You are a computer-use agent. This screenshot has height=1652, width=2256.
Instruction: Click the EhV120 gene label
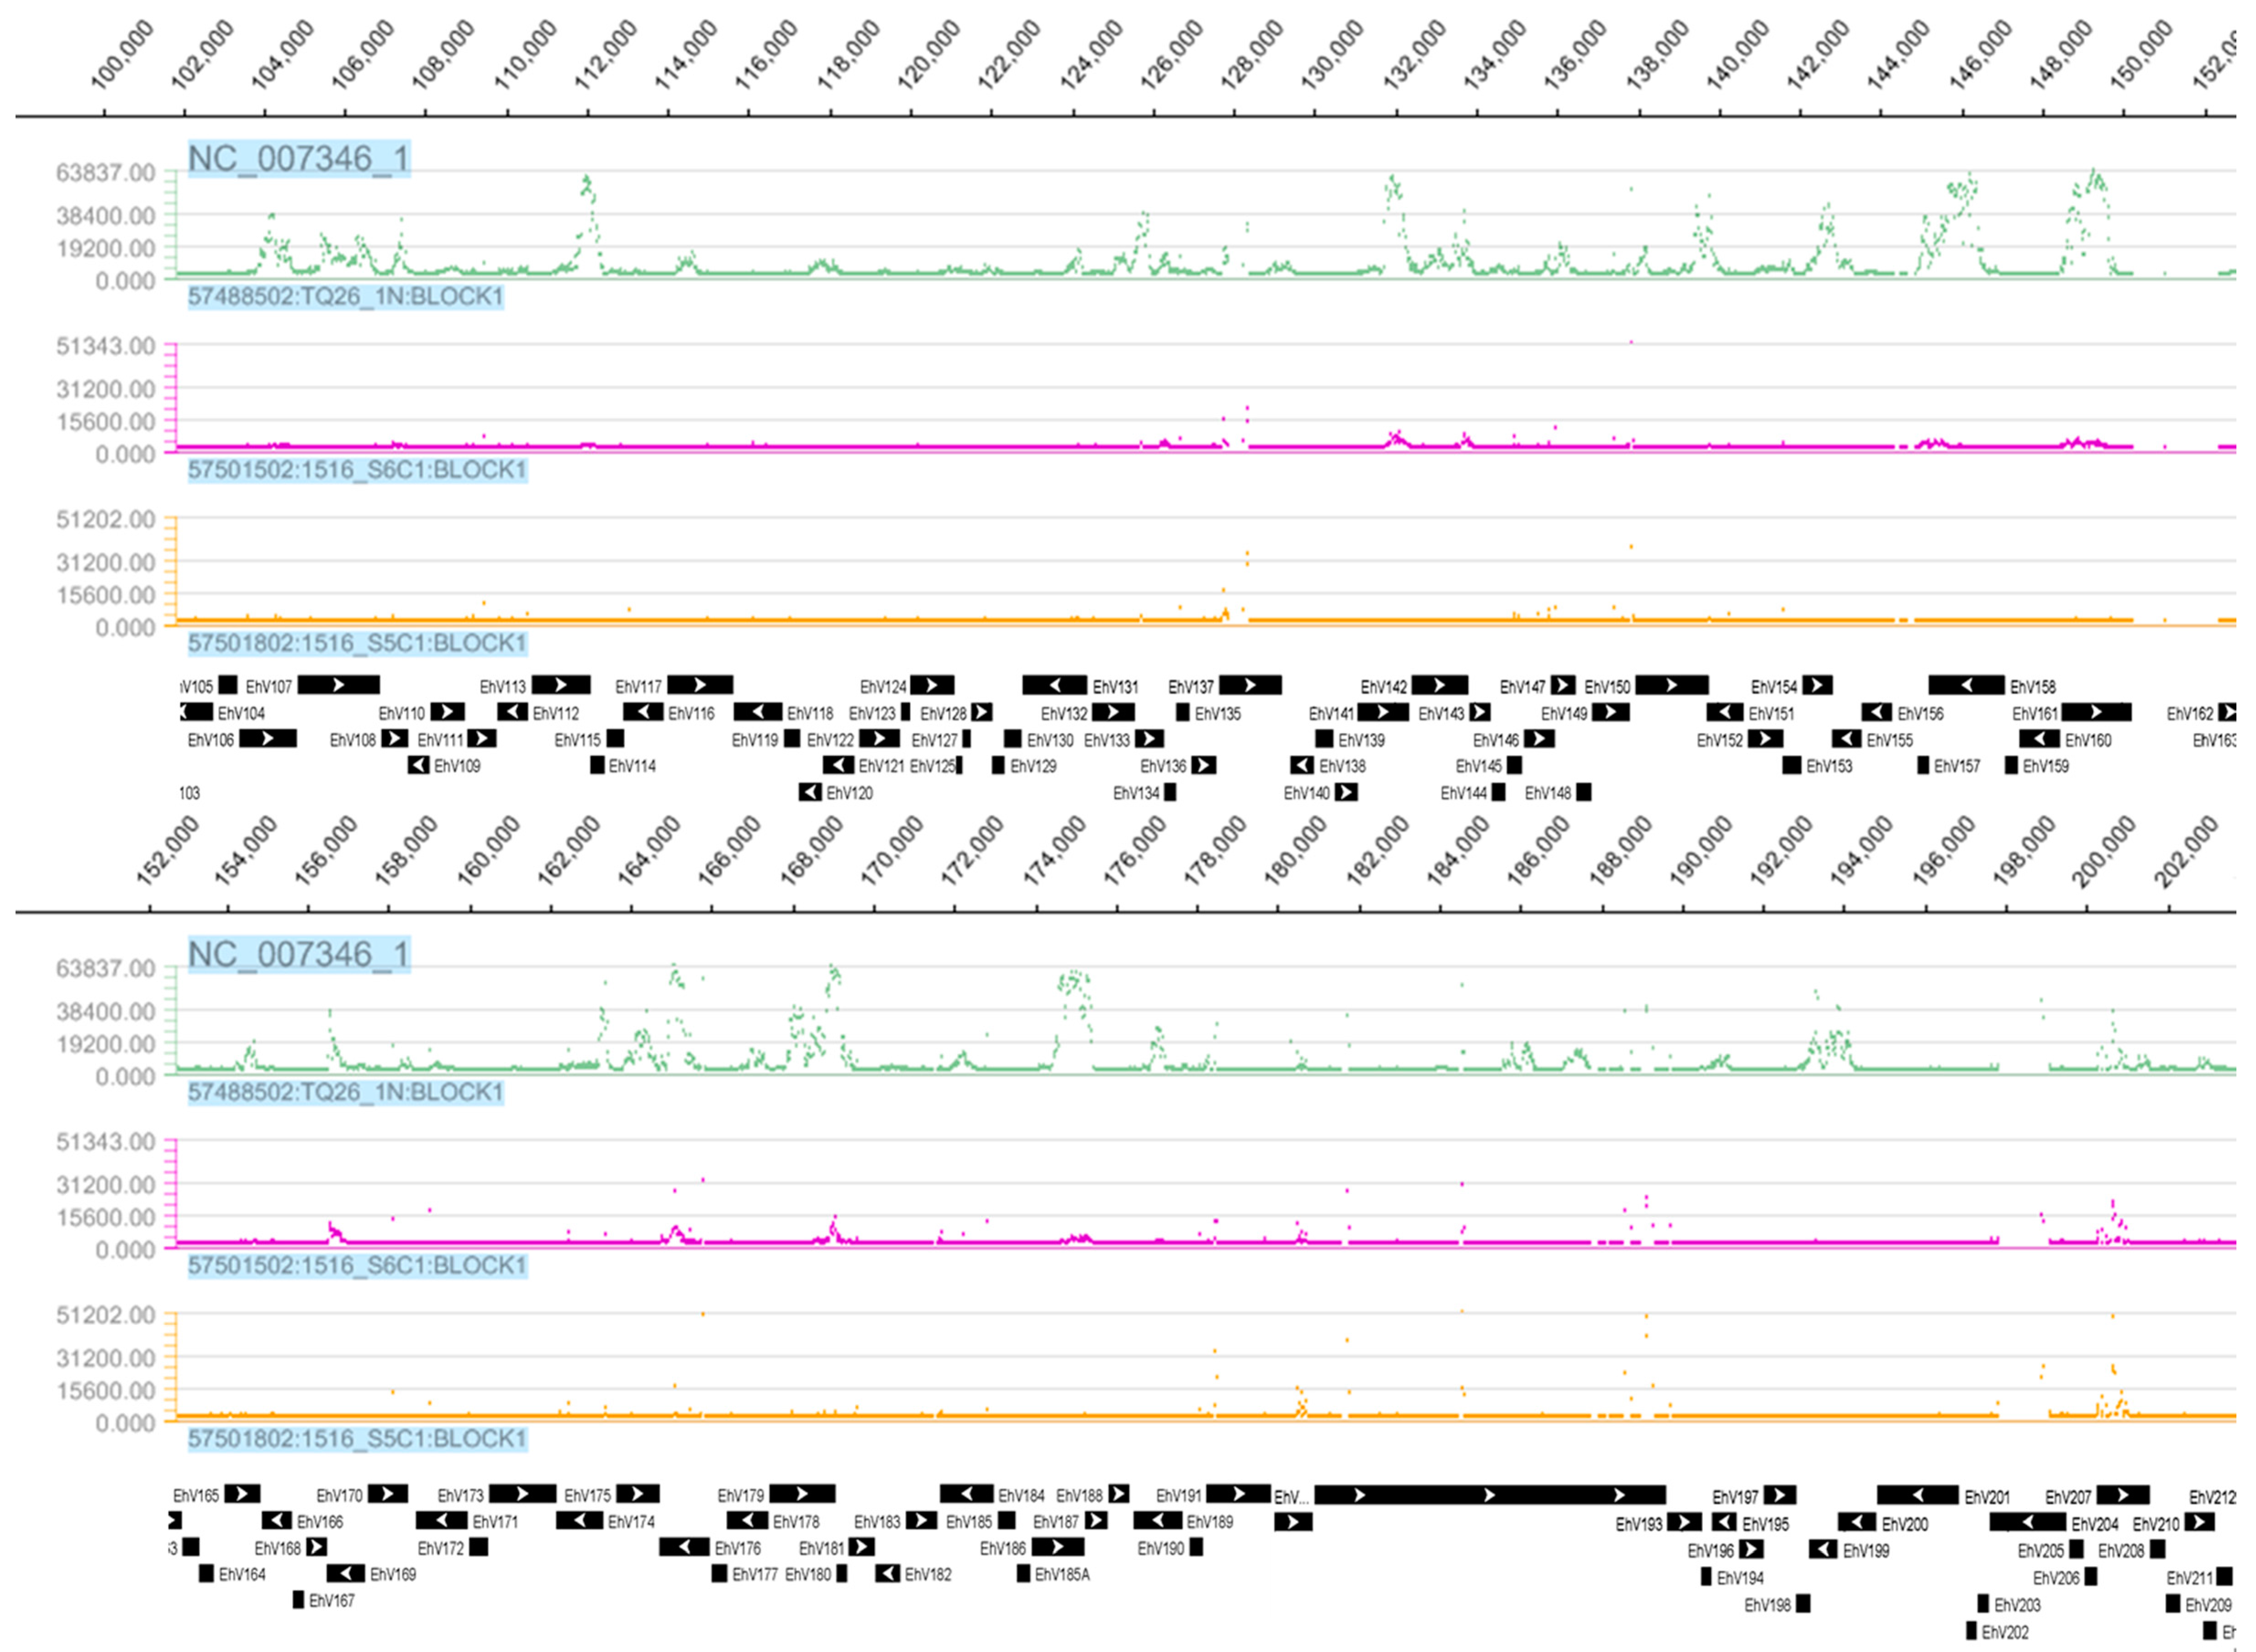[x=850, y=794]
